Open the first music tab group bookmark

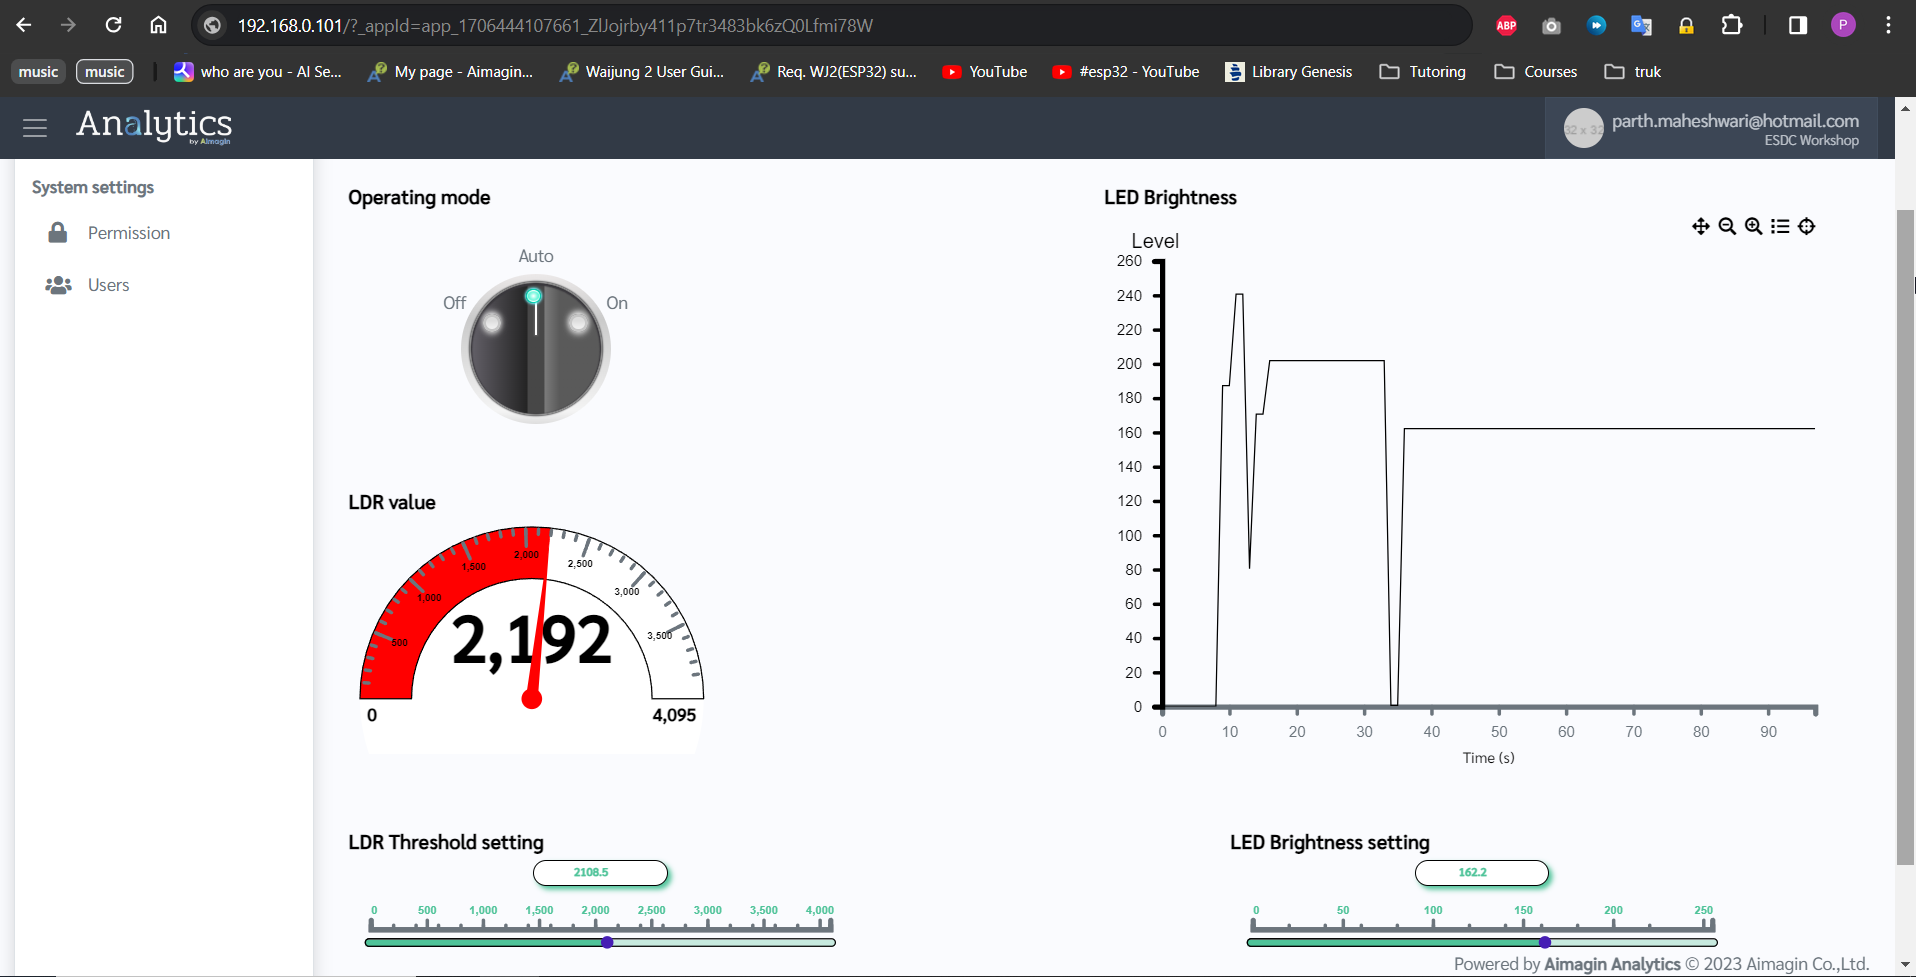pyautogui.click(x=38, y=72)
